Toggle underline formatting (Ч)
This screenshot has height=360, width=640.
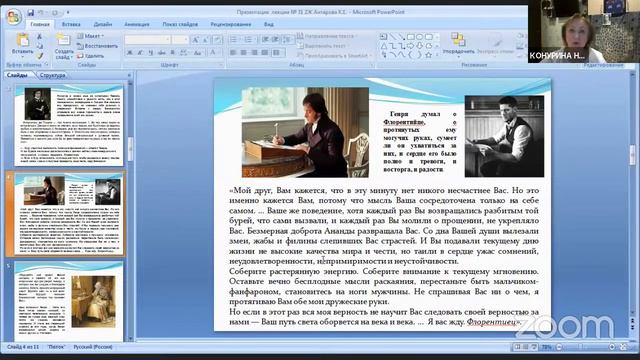(151, 53)
